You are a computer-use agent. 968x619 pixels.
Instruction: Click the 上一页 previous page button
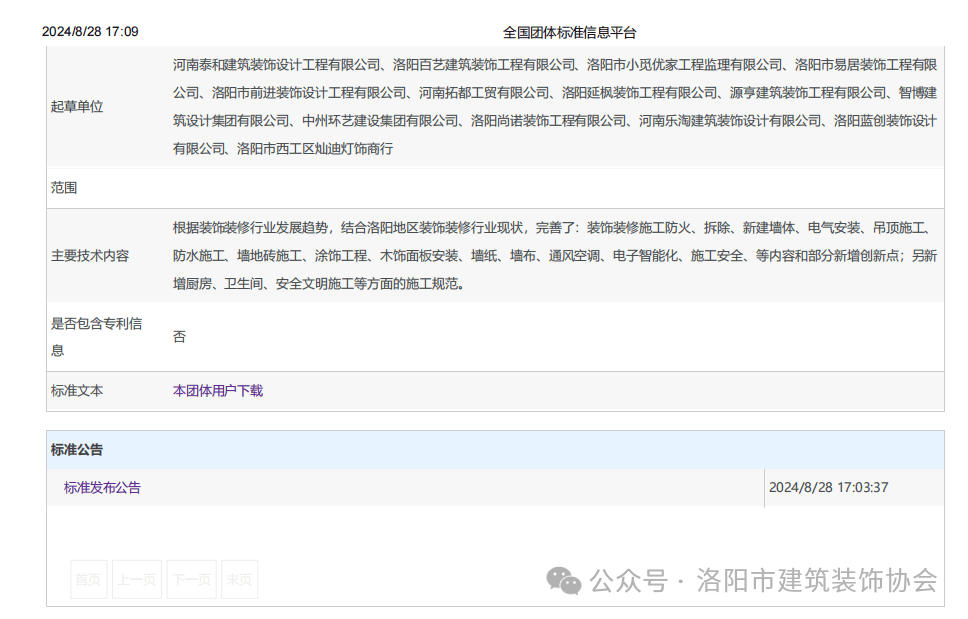pos(136,579)
